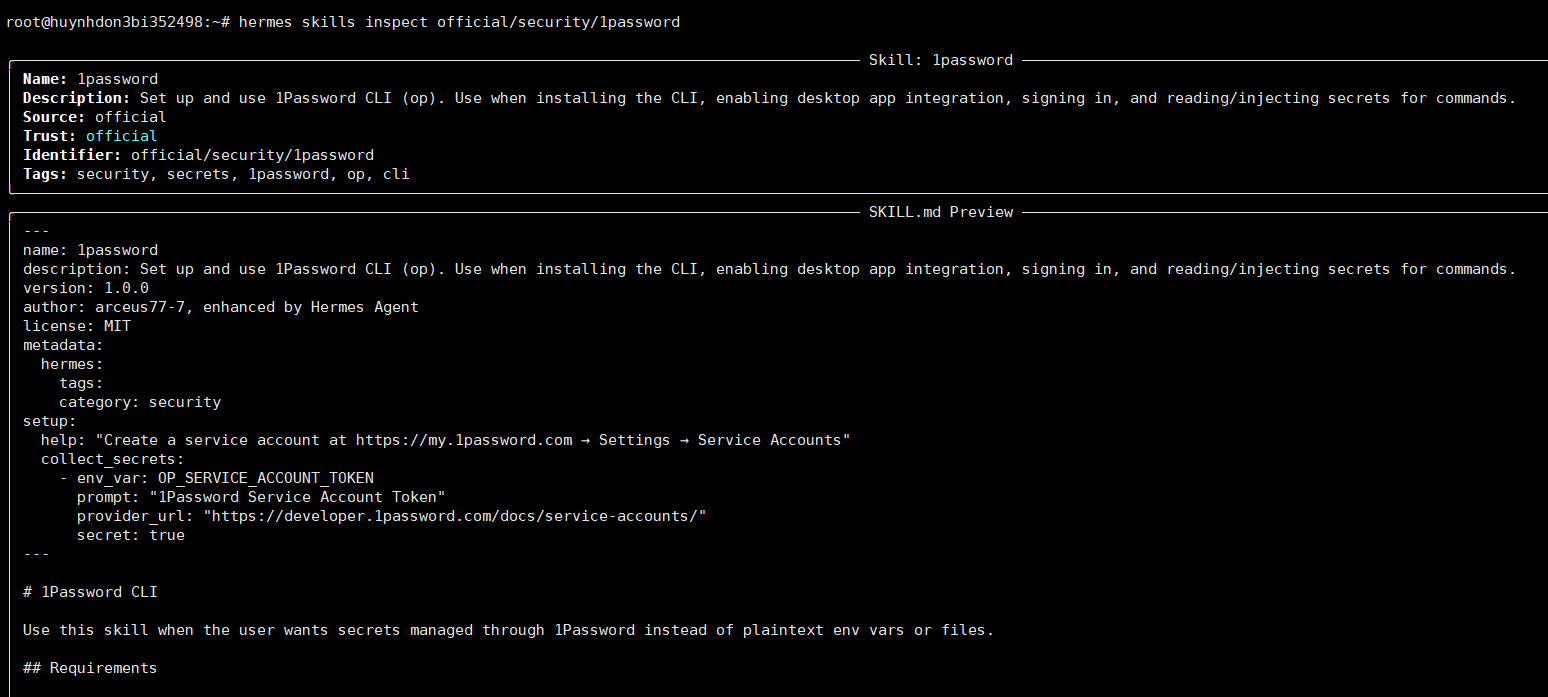Click OP_SERVICE_ACCOUNT_TOKEN env var text
The height and width of the screenshot is (697, 1548).
(x=265, y=478)
